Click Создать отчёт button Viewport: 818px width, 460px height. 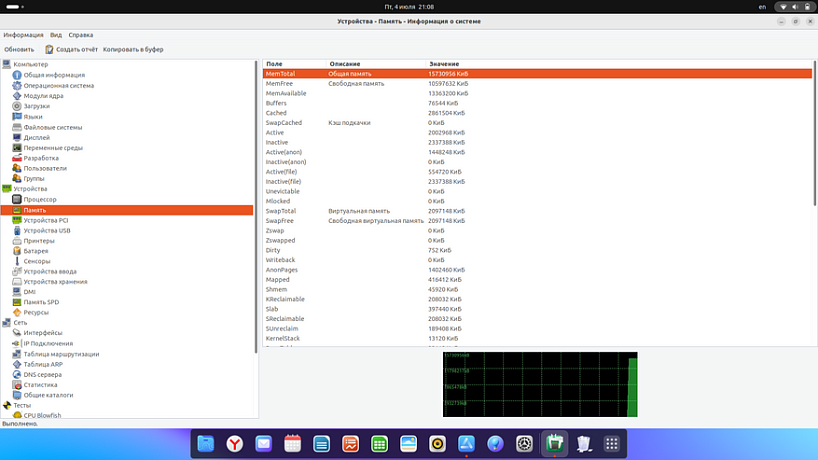(x=70, y=49)
